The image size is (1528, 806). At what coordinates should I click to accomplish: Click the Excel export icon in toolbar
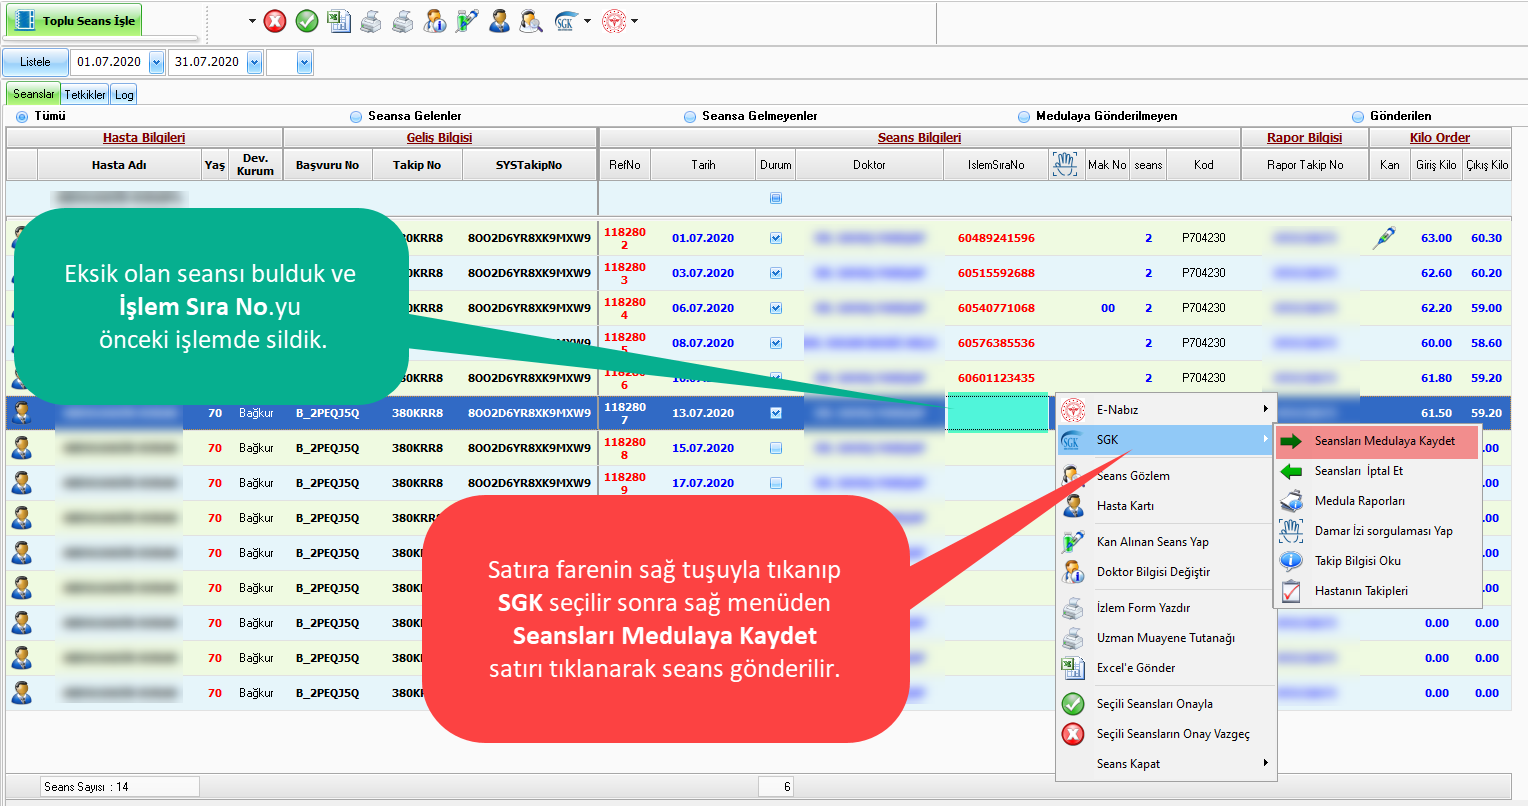click(x=339, y=21)
